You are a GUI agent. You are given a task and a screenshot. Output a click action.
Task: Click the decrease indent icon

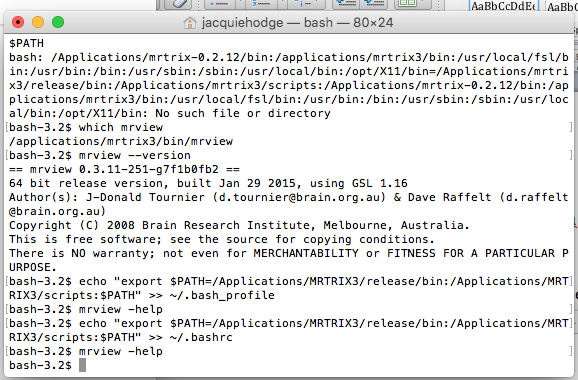346,3
